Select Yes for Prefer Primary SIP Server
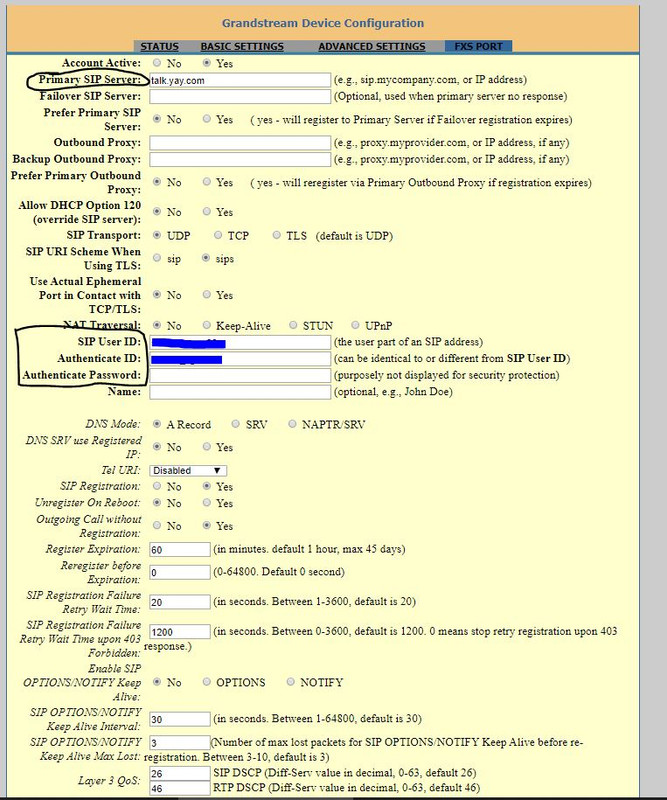667x800 pixels. (207, 119)
